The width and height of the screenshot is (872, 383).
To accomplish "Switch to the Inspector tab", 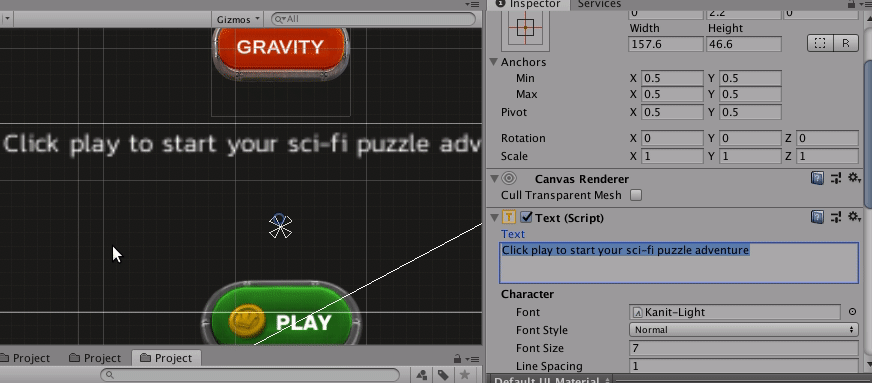I will (x=527, y=4).
